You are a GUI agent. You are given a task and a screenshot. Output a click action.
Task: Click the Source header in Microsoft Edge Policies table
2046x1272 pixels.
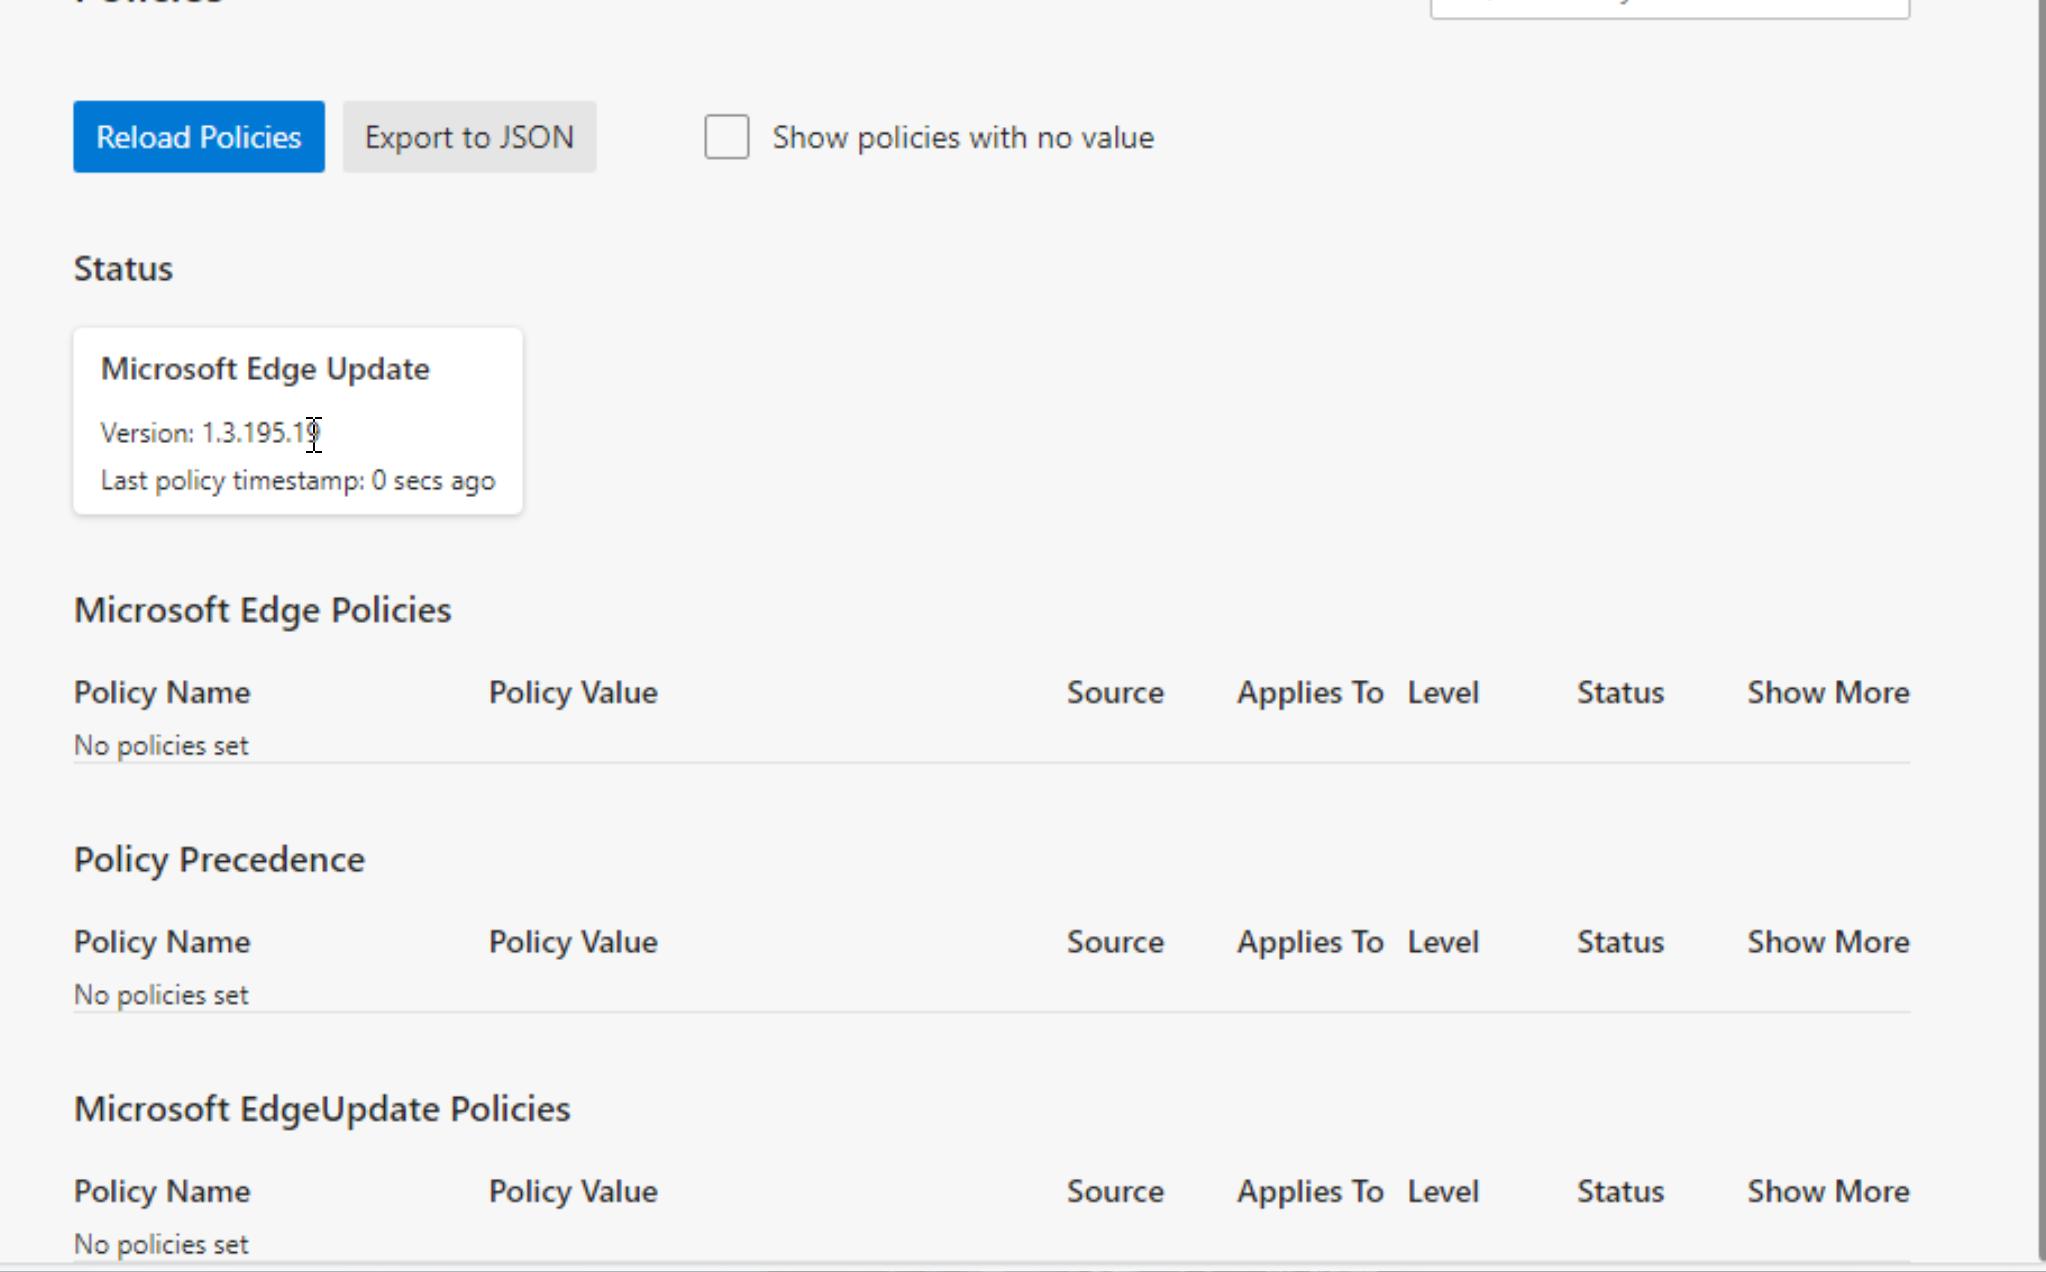pyautogui.click(x=1115, y=692)
